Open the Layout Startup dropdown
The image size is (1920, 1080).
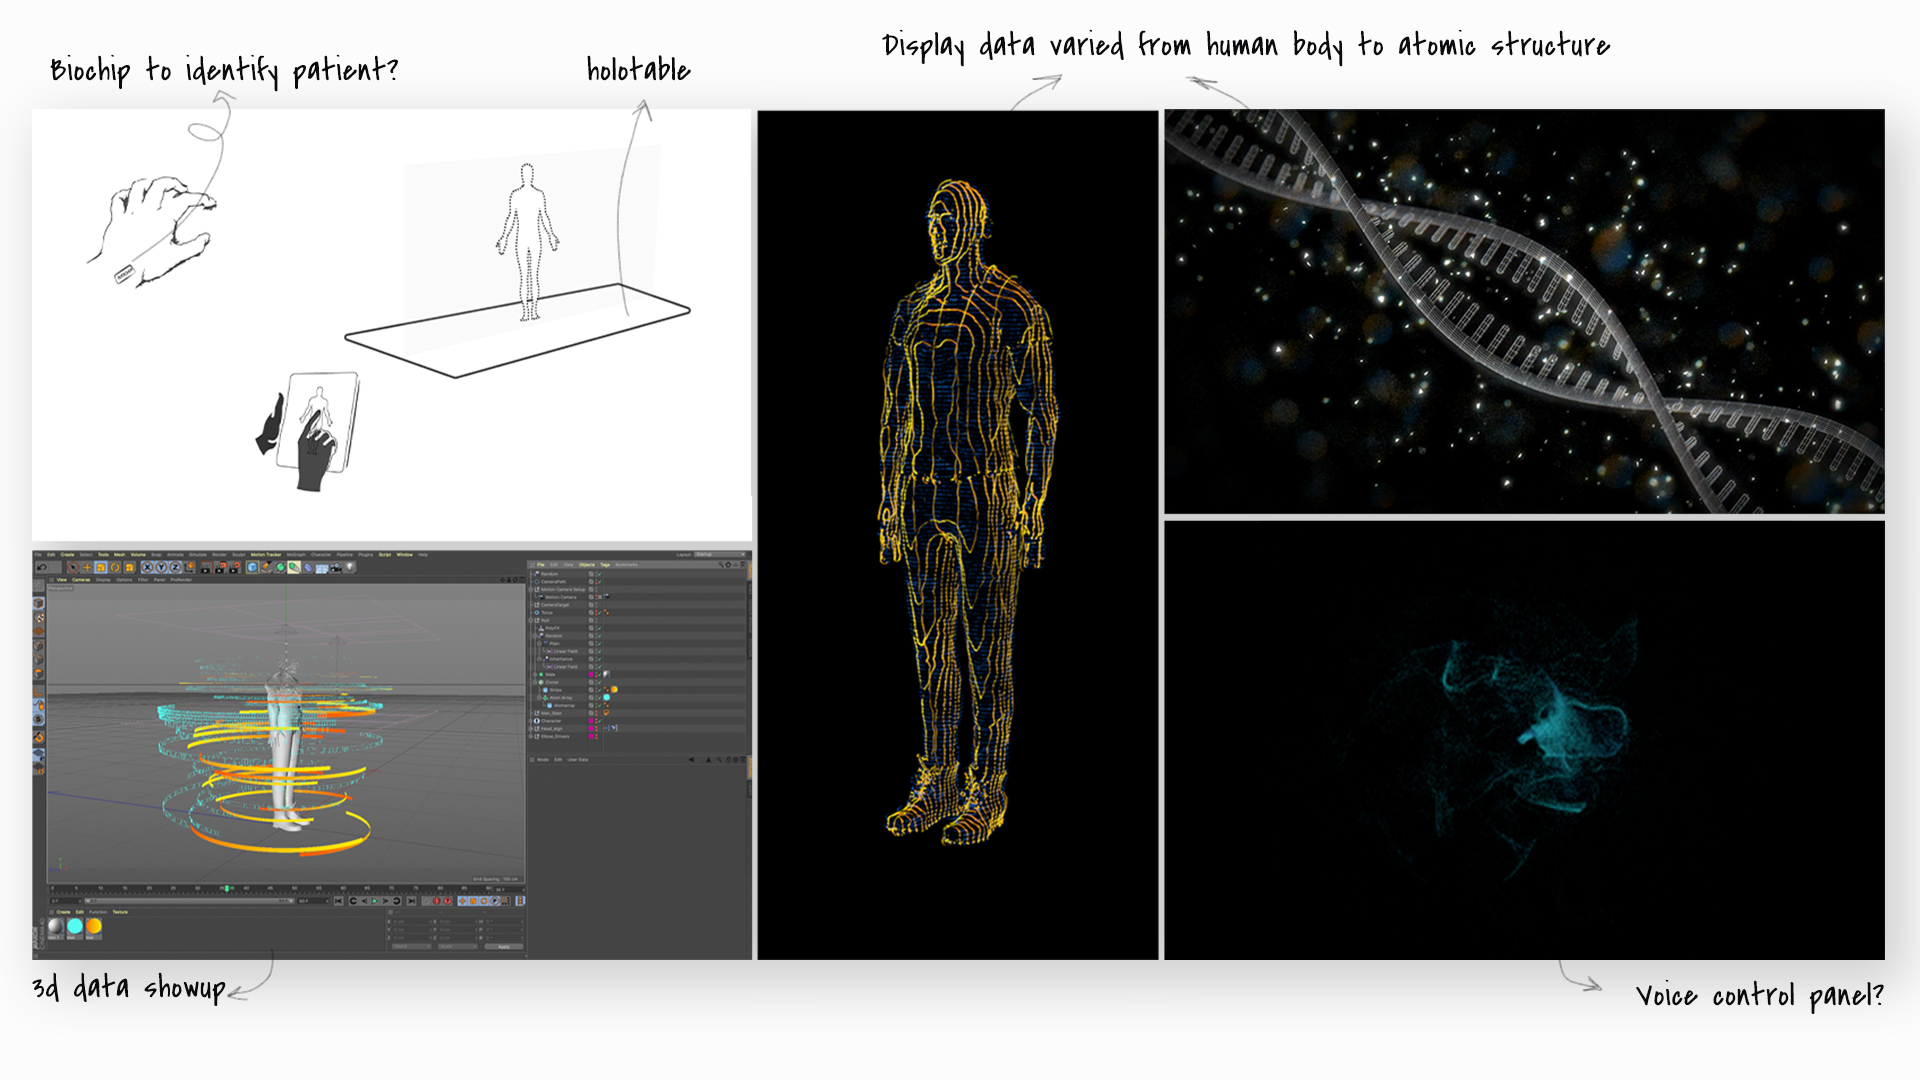point(720,554)
